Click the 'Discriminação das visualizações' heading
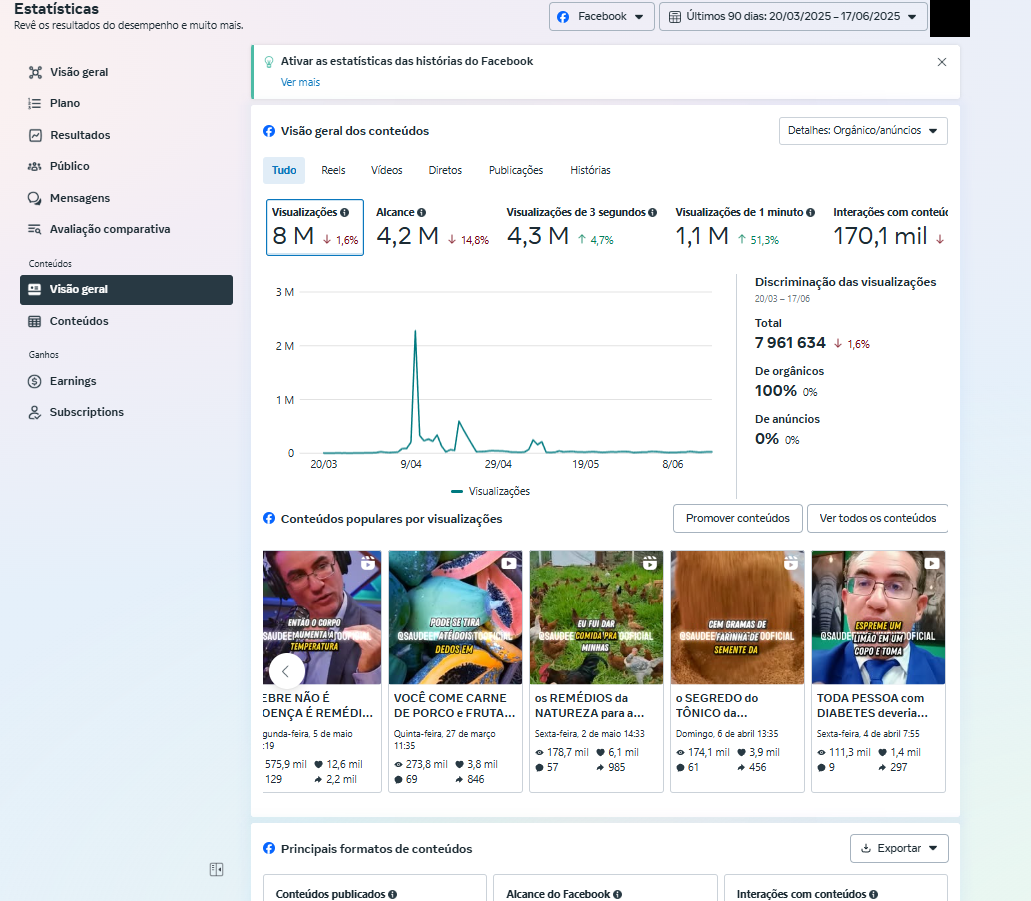This screenshot has height=901, width=1031. click(x=846, y=282)
